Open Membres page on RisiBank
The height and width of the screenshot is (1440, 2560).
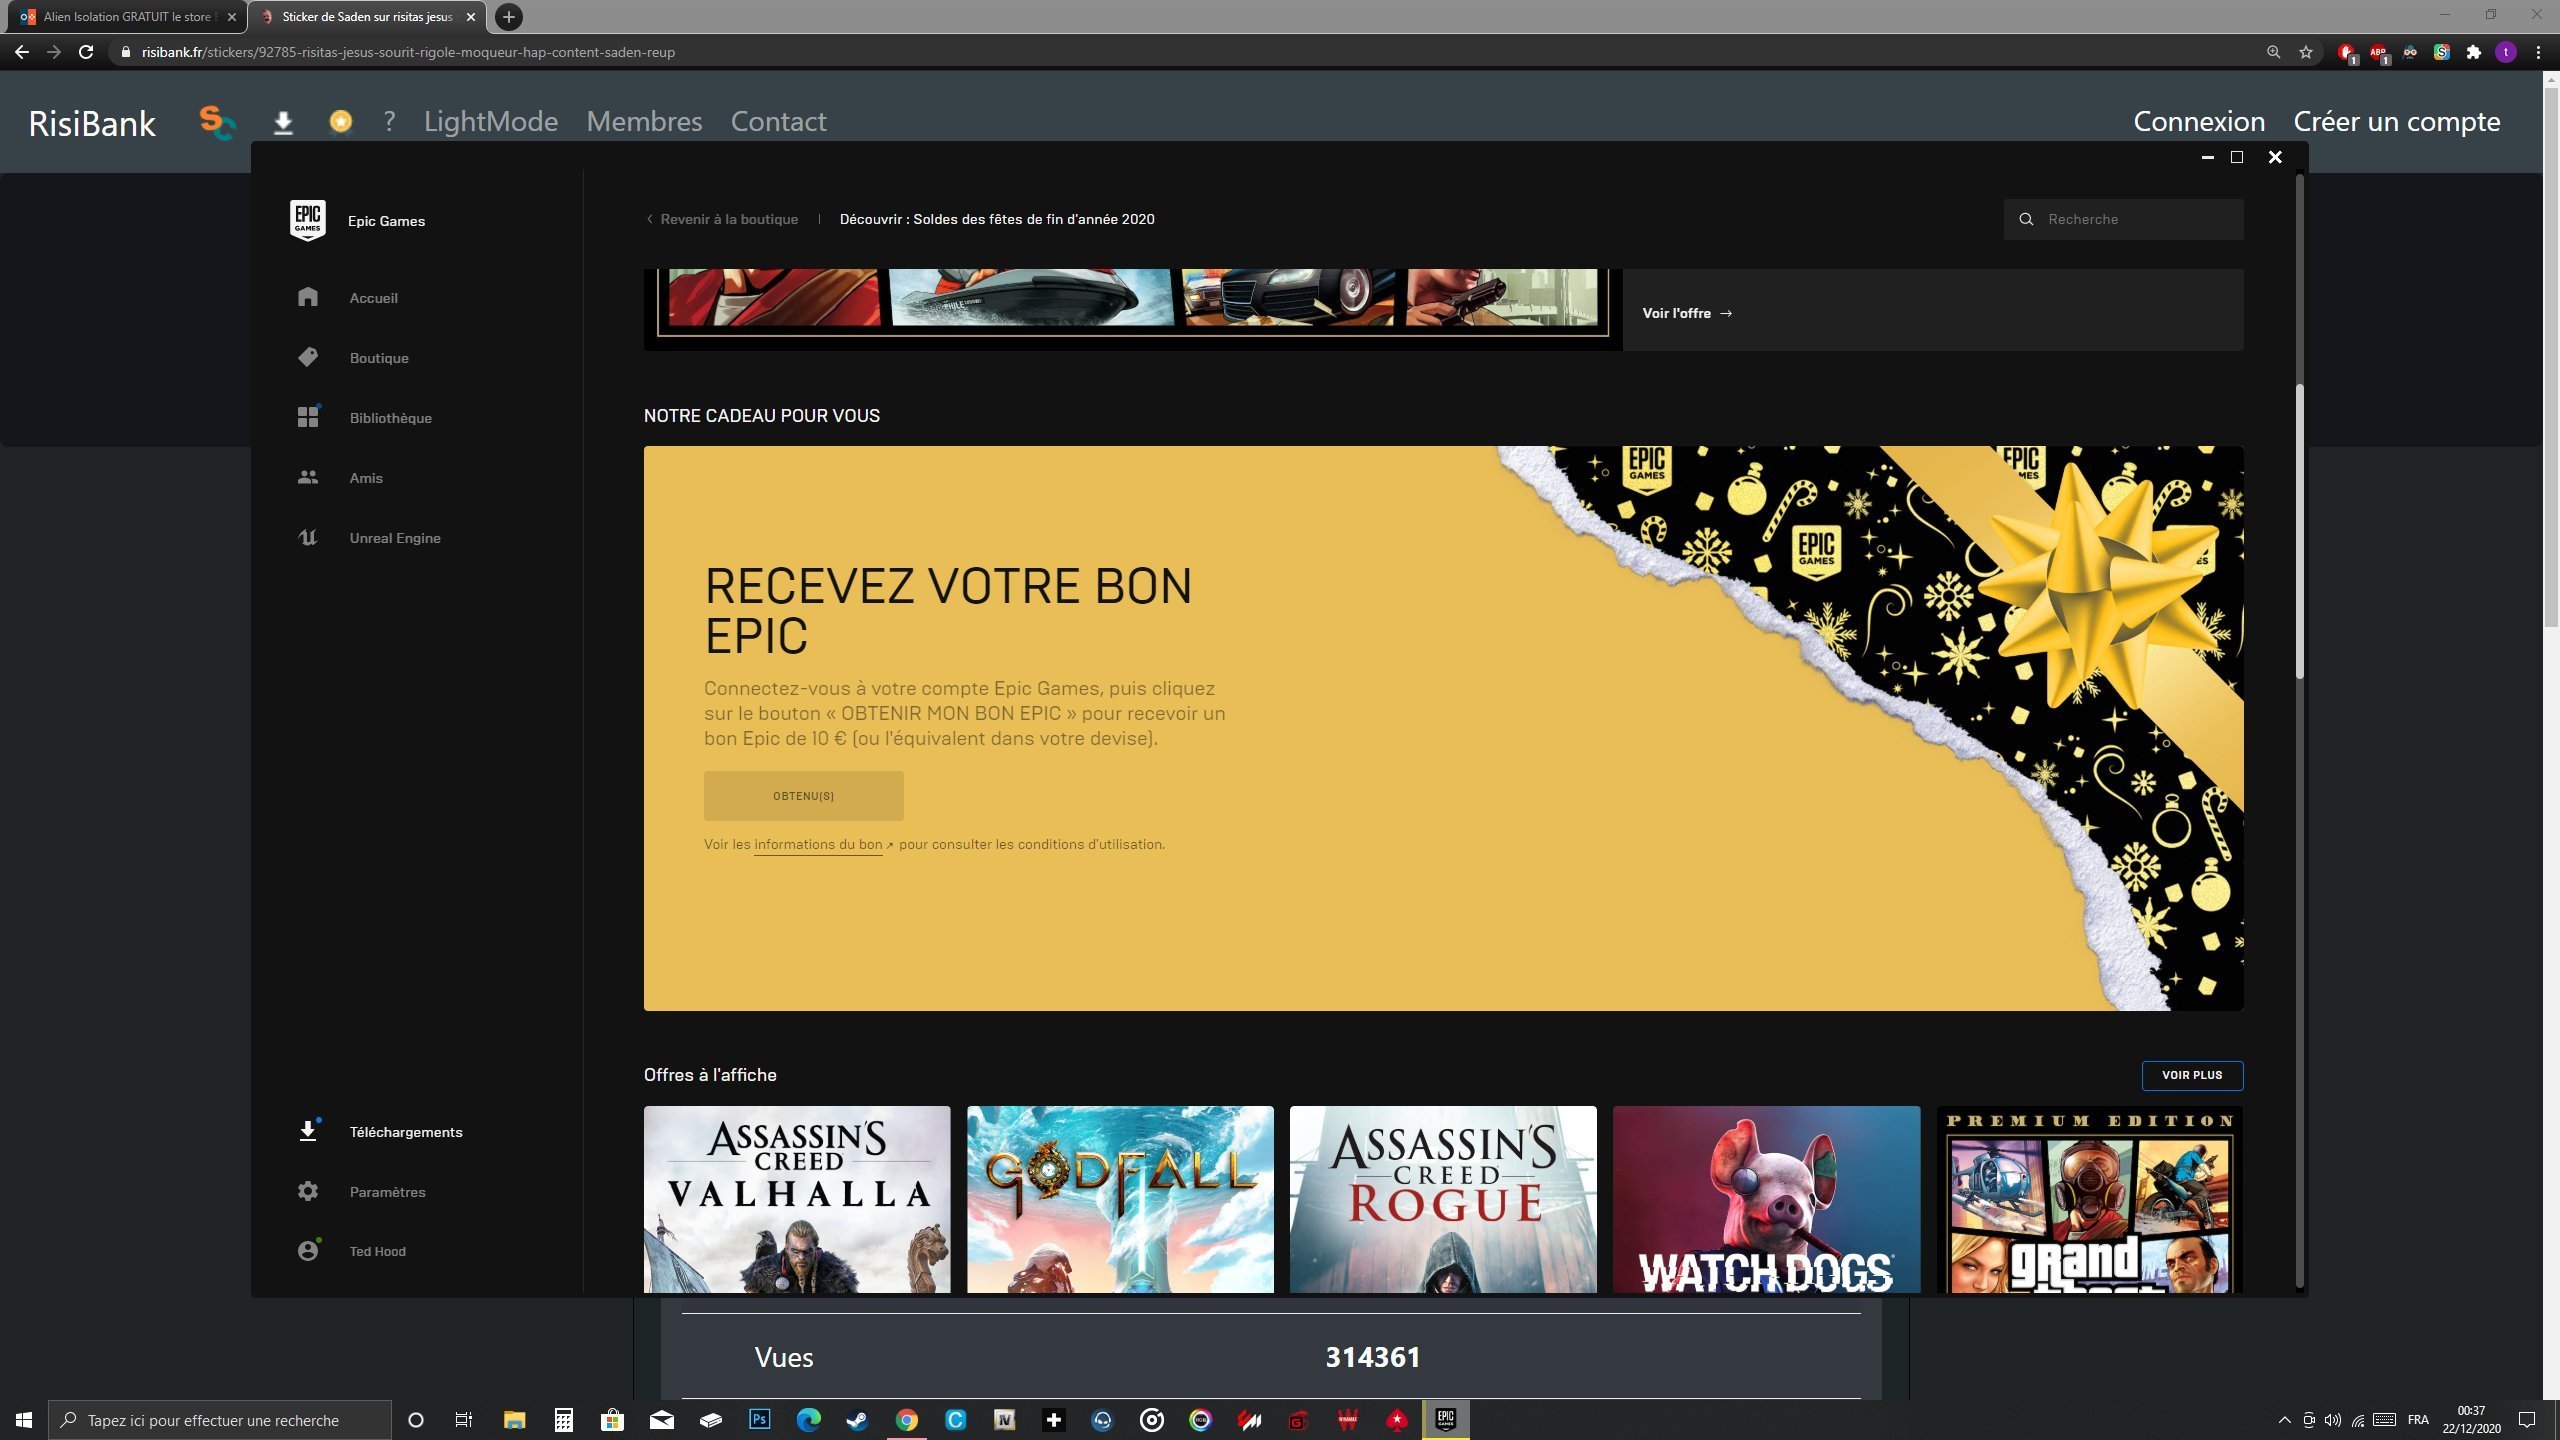tap(644, 121)
